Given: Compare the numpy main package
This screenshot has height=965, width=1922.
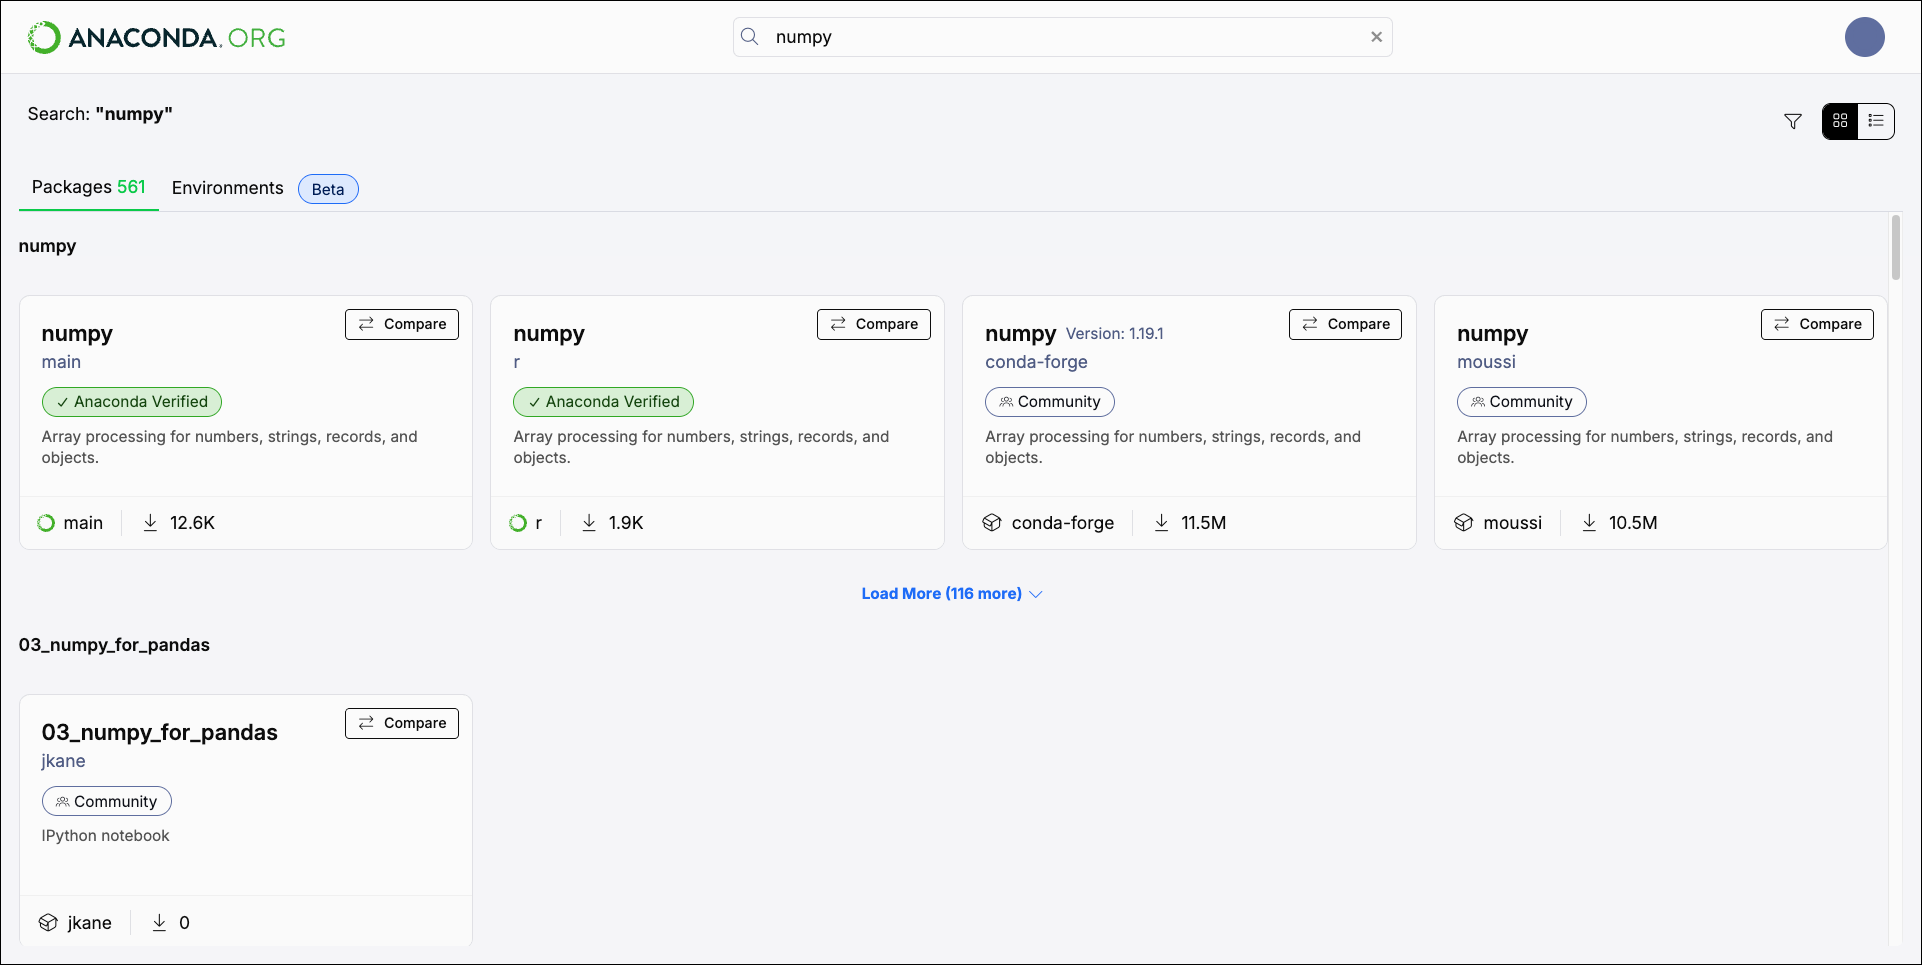Looking at the screenshot, I should (402, 324).
